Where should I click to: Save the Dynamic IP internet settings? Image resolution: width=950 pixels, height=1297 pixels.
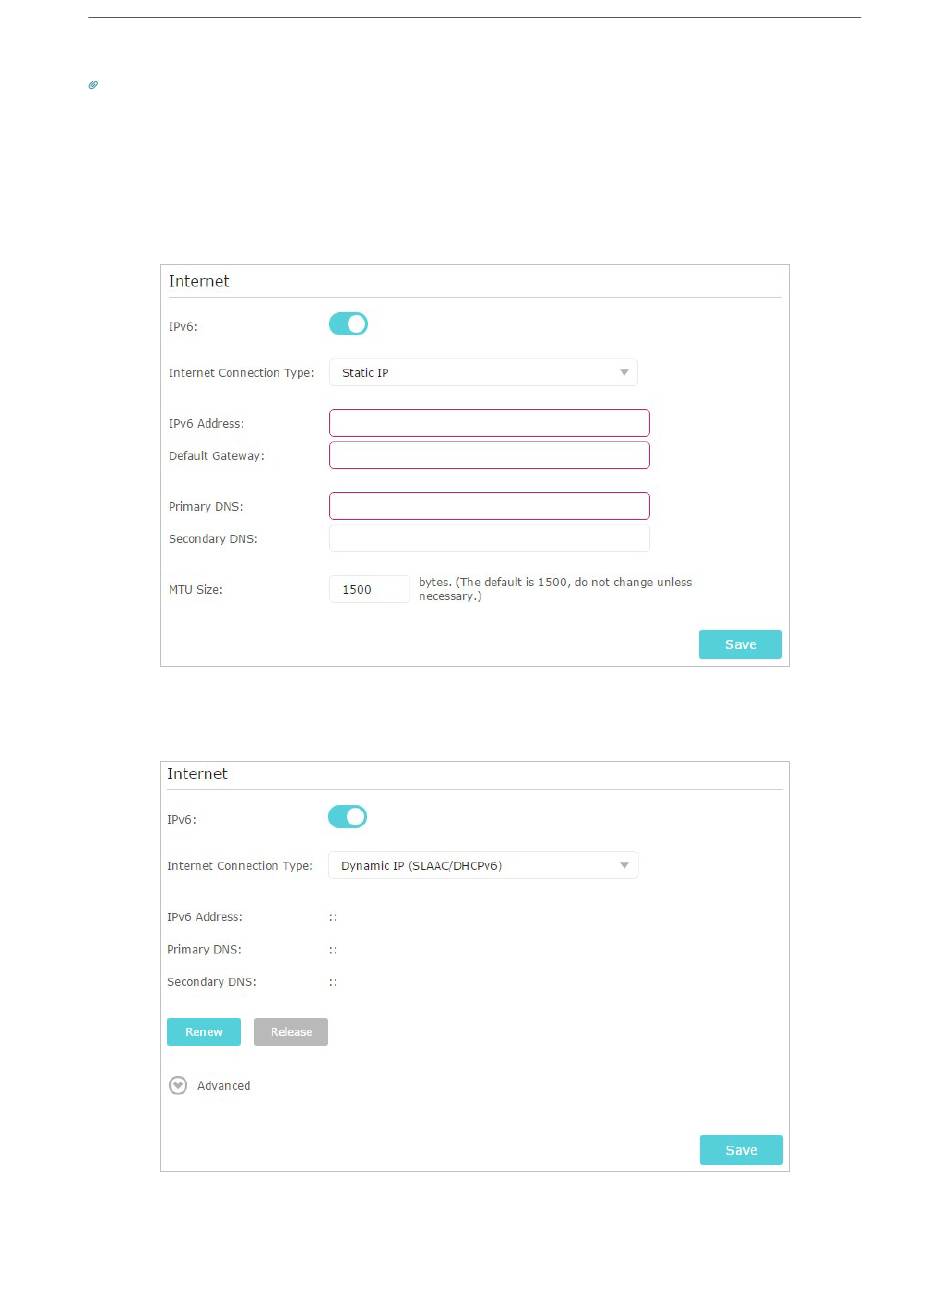pos(741,1151)
